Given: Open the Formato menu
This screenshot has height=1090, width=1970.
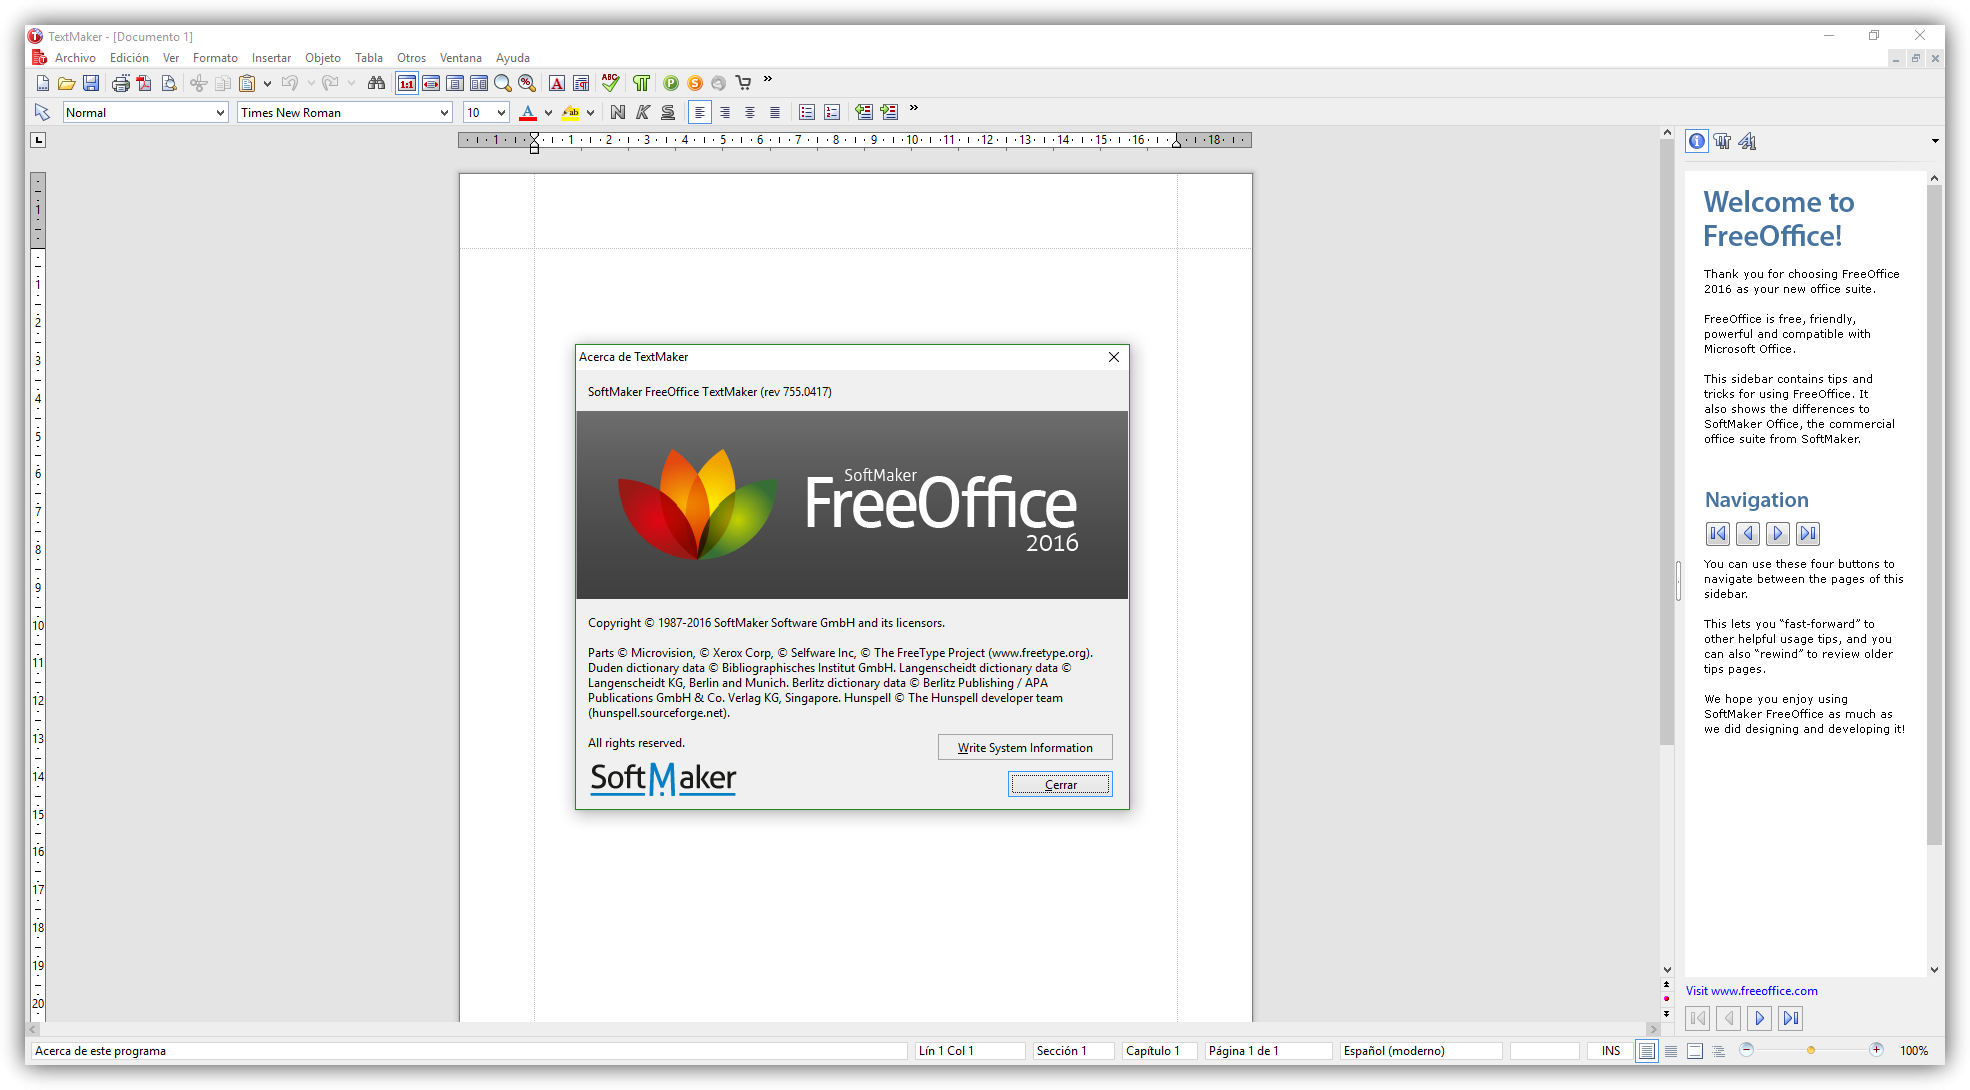Looking at the screenshot, I should pyautogui.click(x=215, y=58).
